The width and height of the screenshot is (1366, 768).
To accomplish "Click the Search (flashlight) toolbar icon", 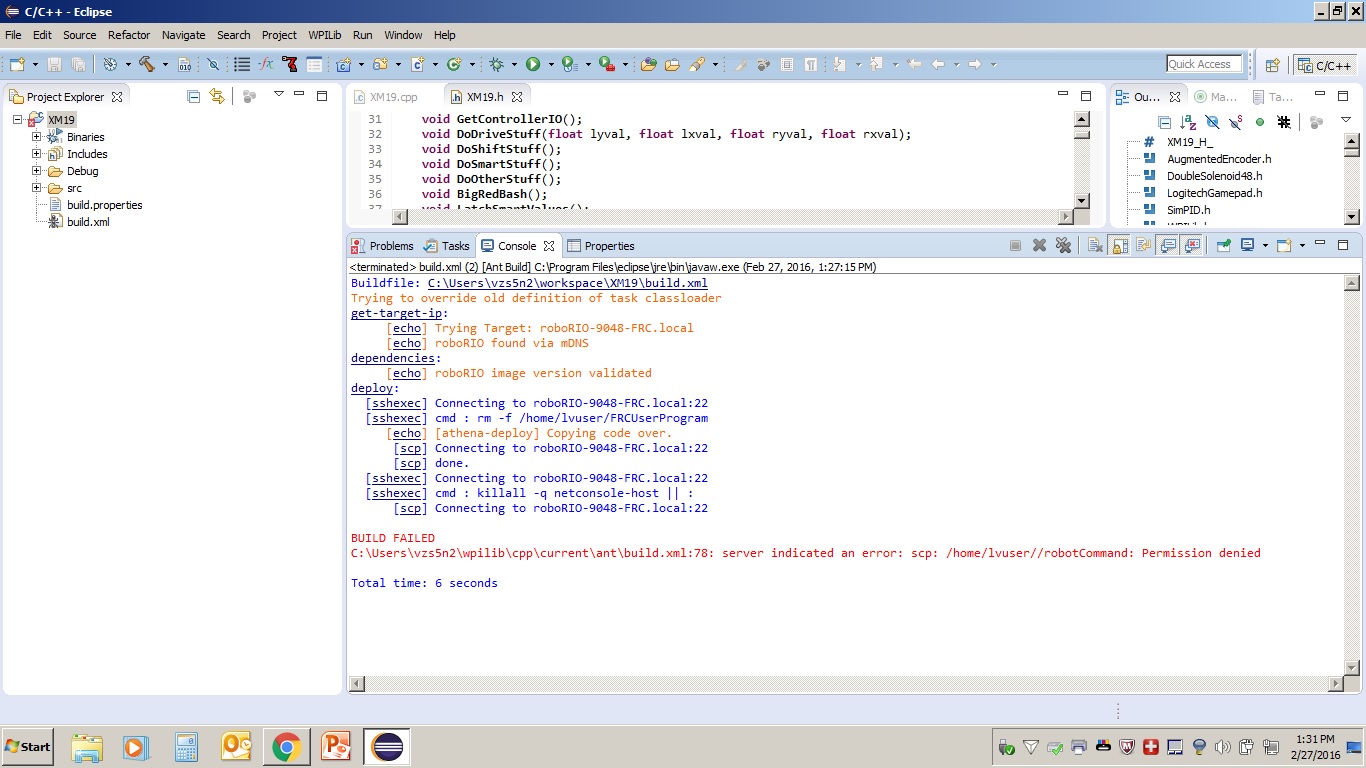I will tap(697, 64).
